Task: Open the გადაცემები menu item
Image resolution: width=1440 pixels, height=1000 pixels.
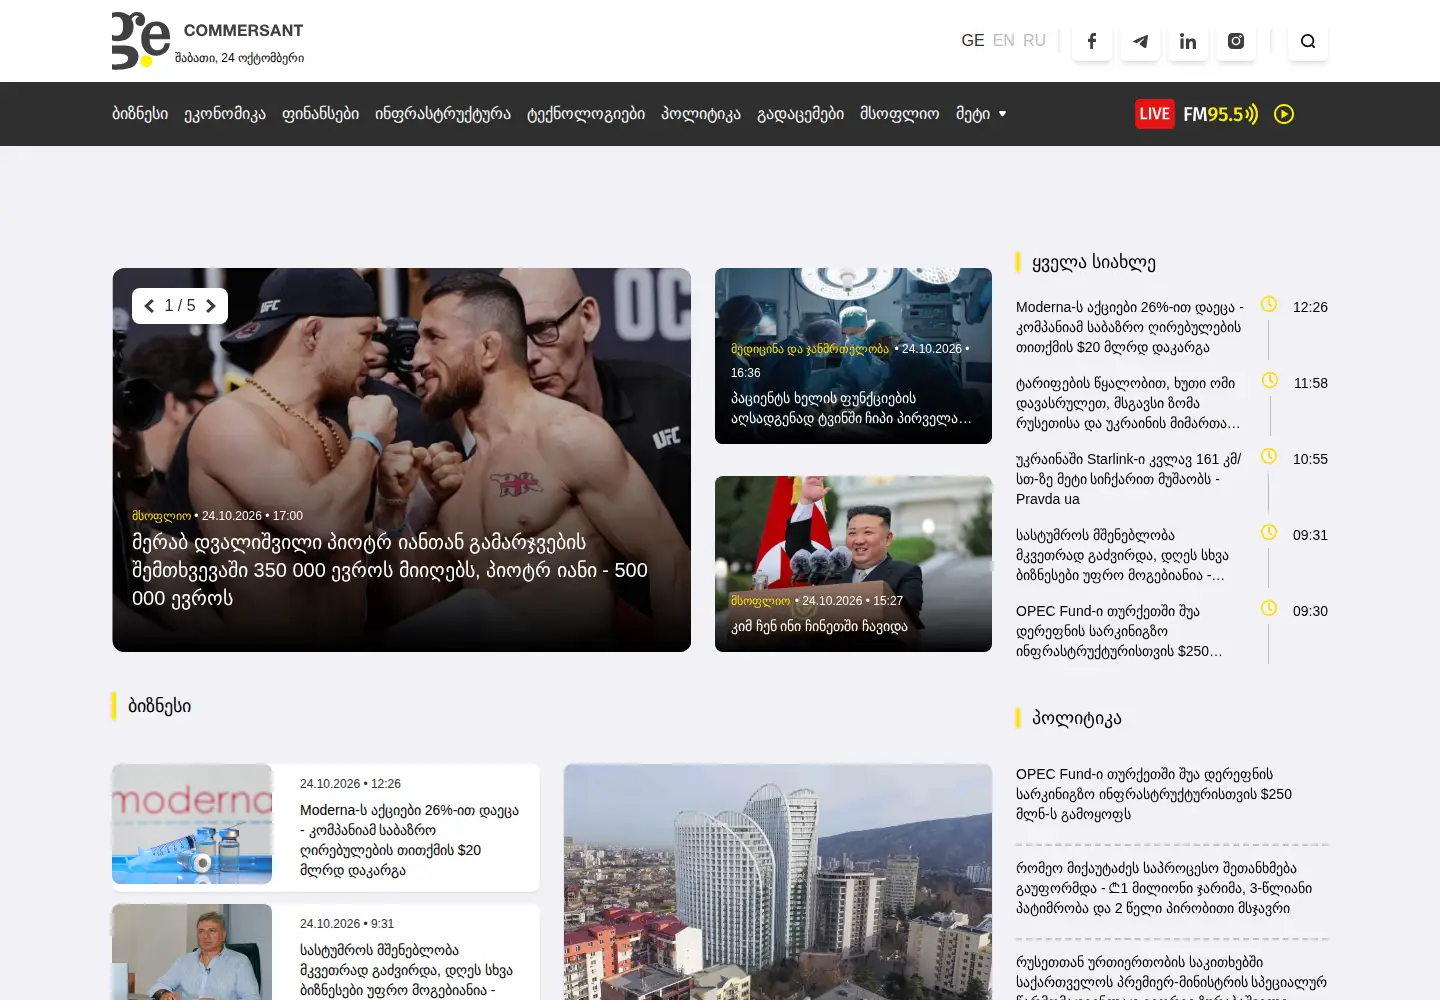Action: (800, 114)
